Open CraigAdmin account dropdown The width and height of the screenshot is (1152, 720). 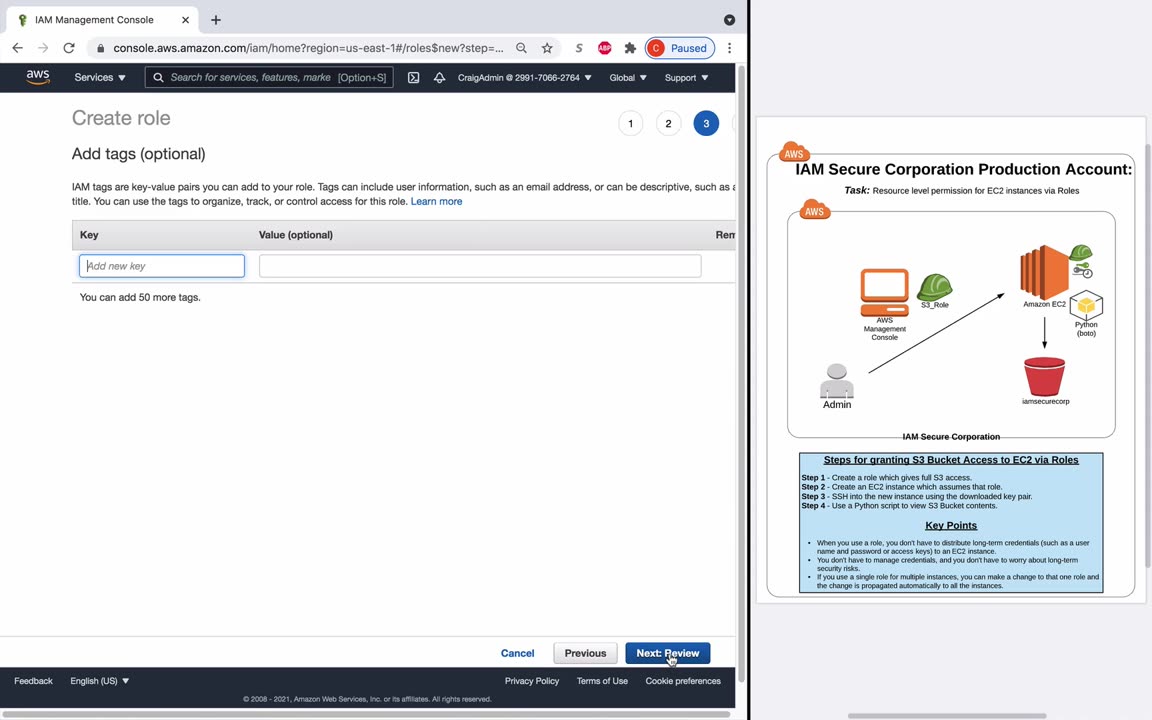[525, 77]
